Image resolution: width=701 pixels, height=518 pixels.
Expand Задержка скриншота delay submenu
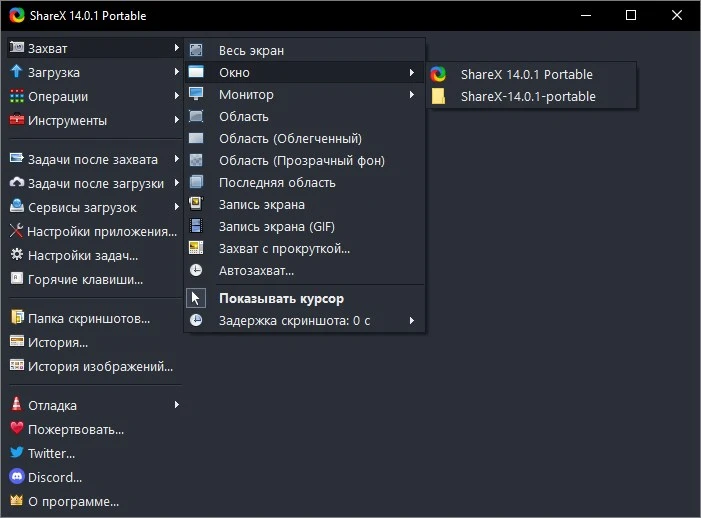coord(411,320)
